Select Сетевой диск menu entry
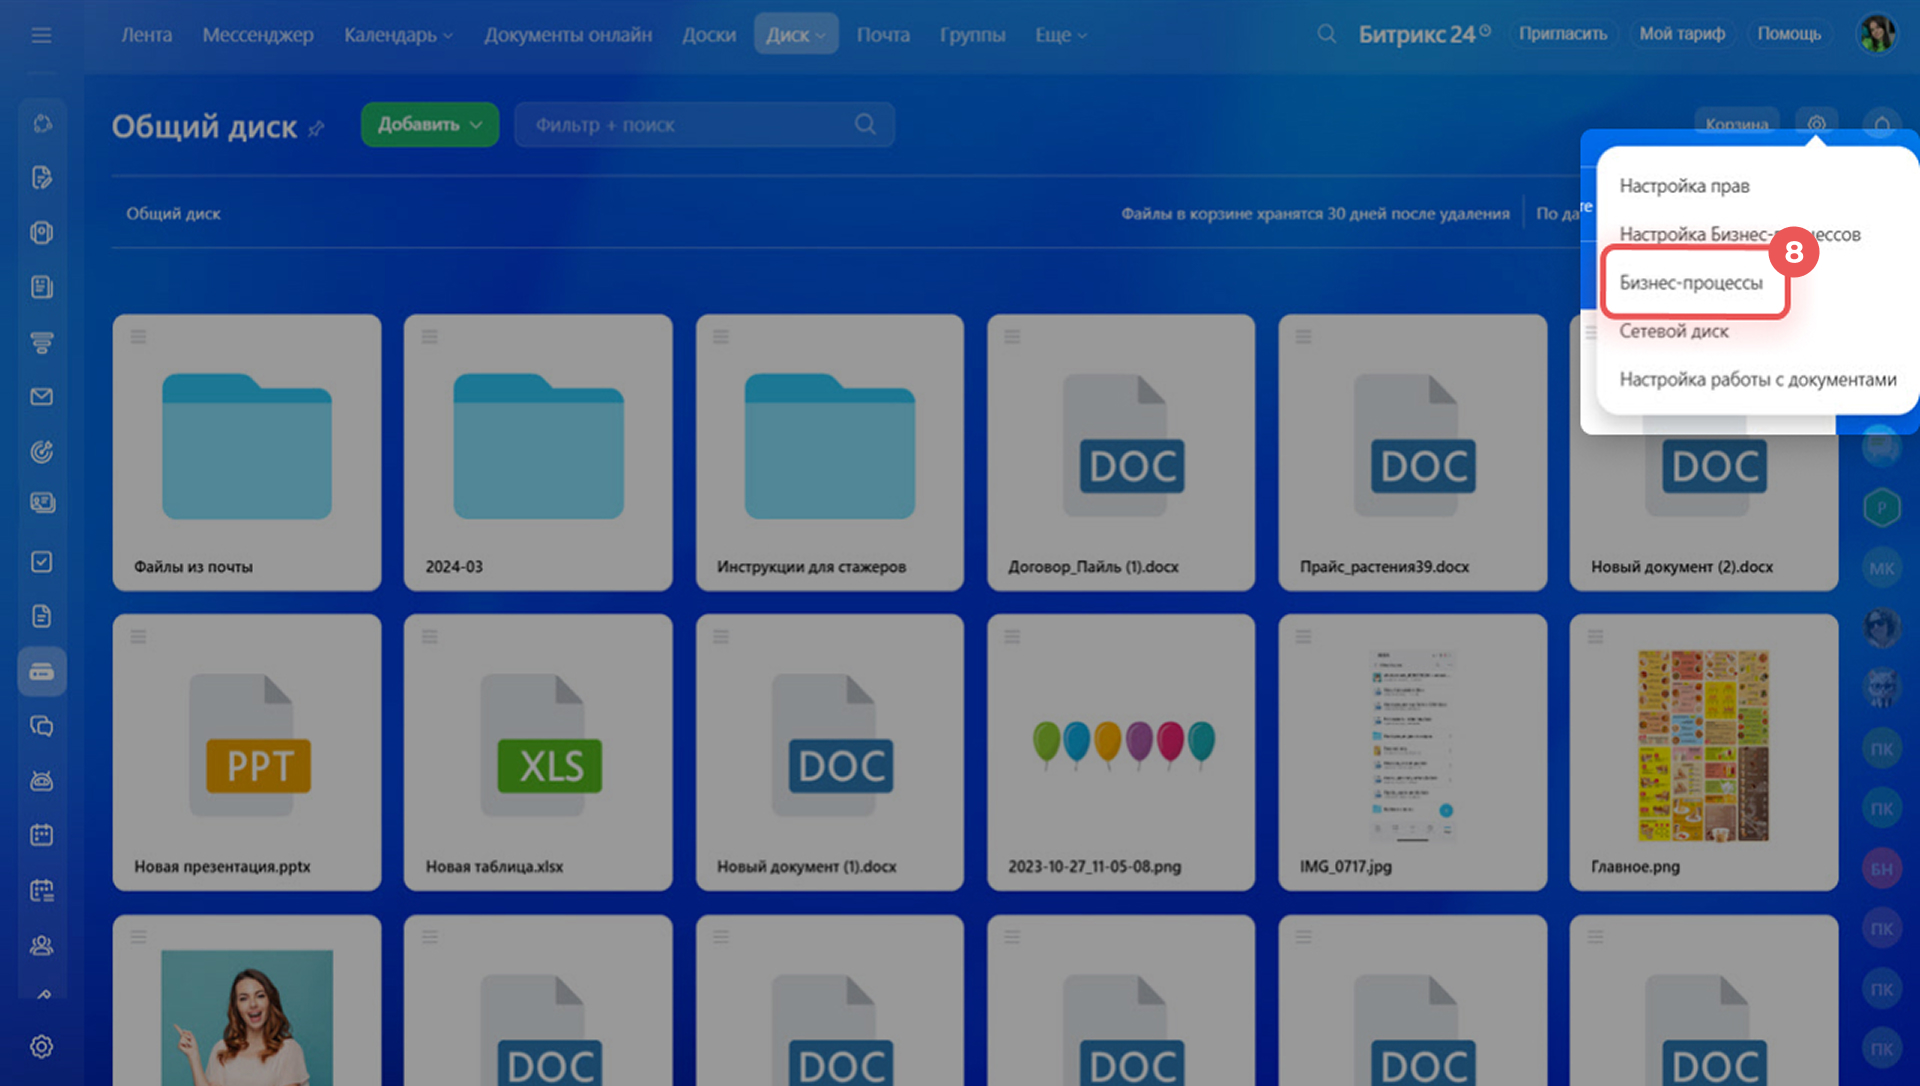This screenshot has width=1920, height=1086. [1674, 331]
